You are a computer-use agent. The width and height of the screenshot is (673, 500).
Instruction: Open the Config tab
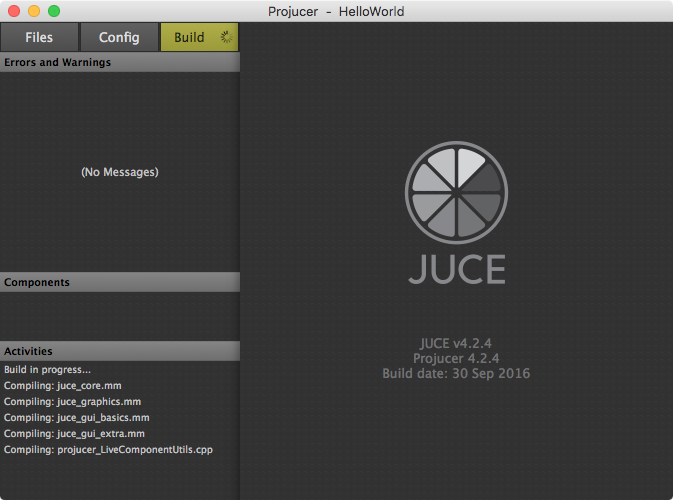119,37
